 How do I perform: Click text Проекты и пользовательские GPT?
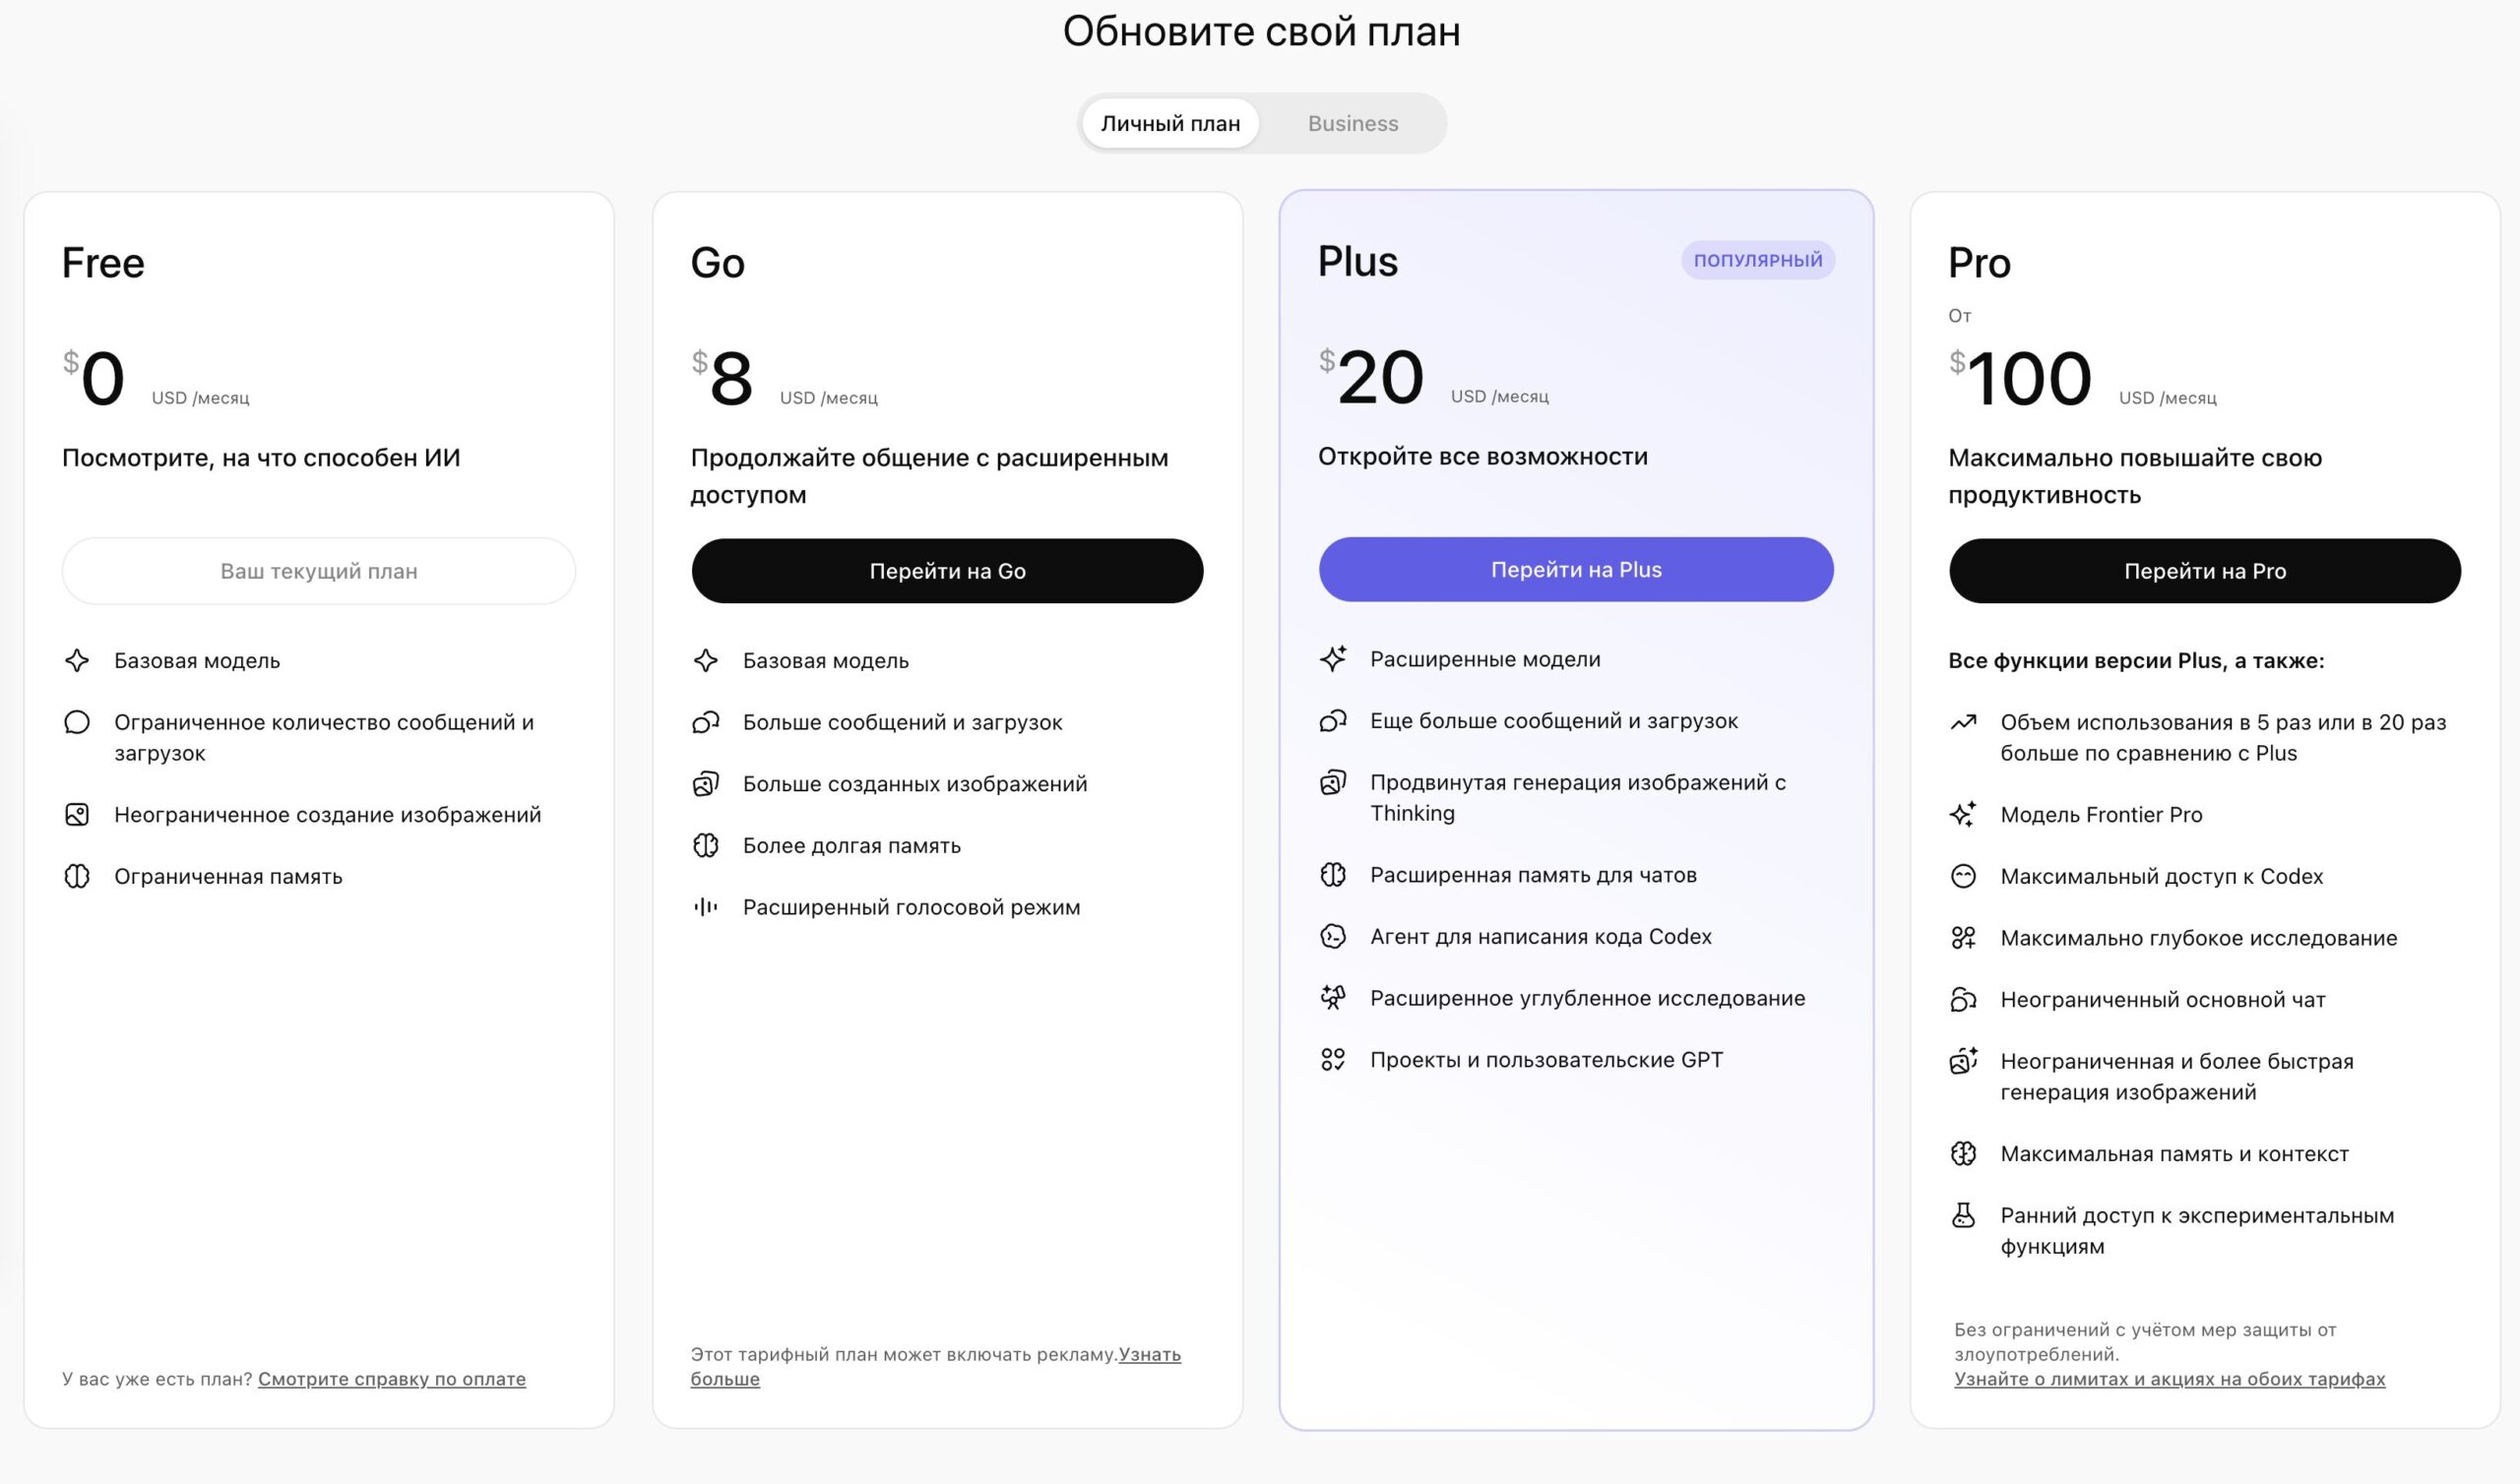click(1546, 1059)
